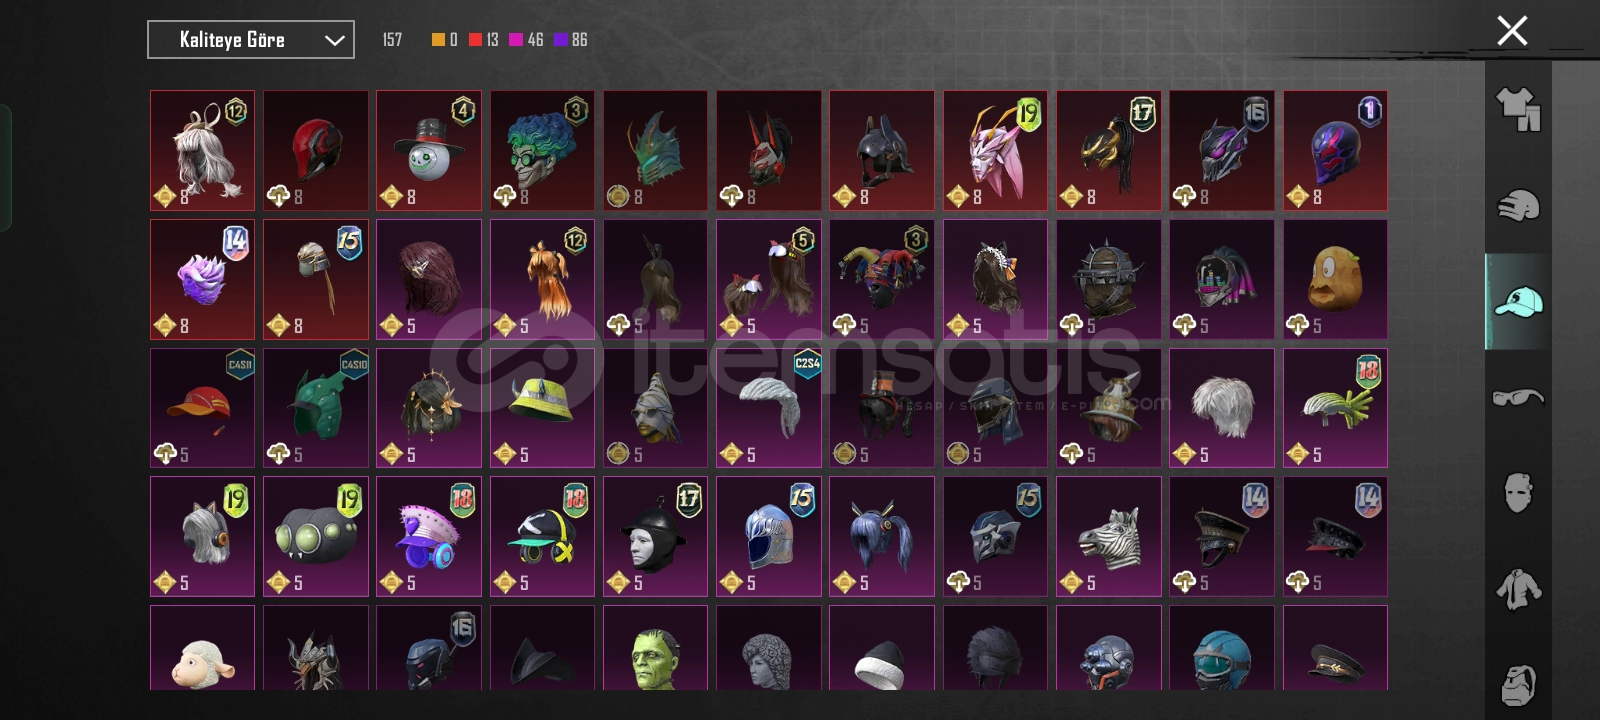Open the outfits category icon in sidebar
Screen dimensions: 1600x720
click(1518, 109)
